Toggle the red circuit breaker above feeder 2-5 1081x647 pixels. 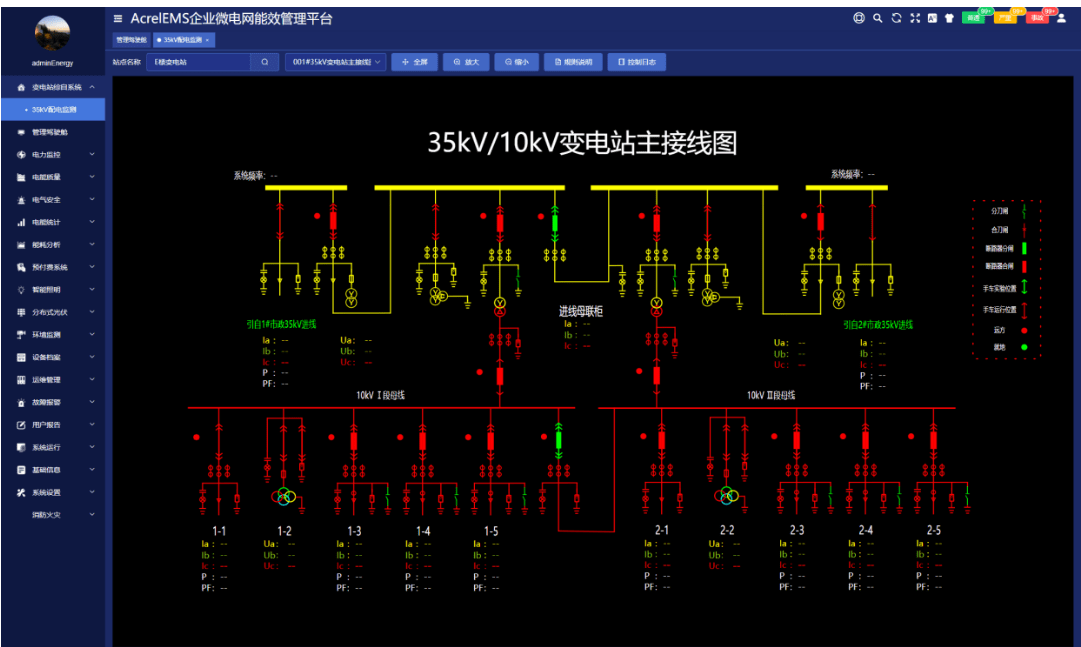[933, 439]
